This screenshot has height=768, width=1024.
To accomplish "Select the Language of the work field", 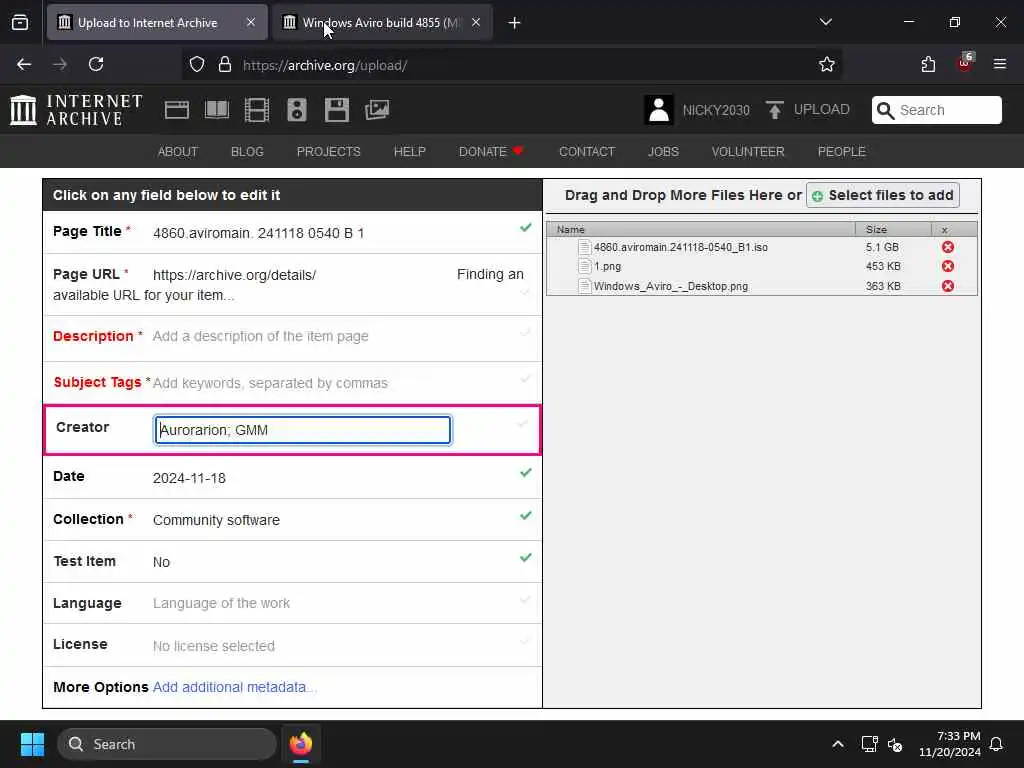I will (221, 603).
